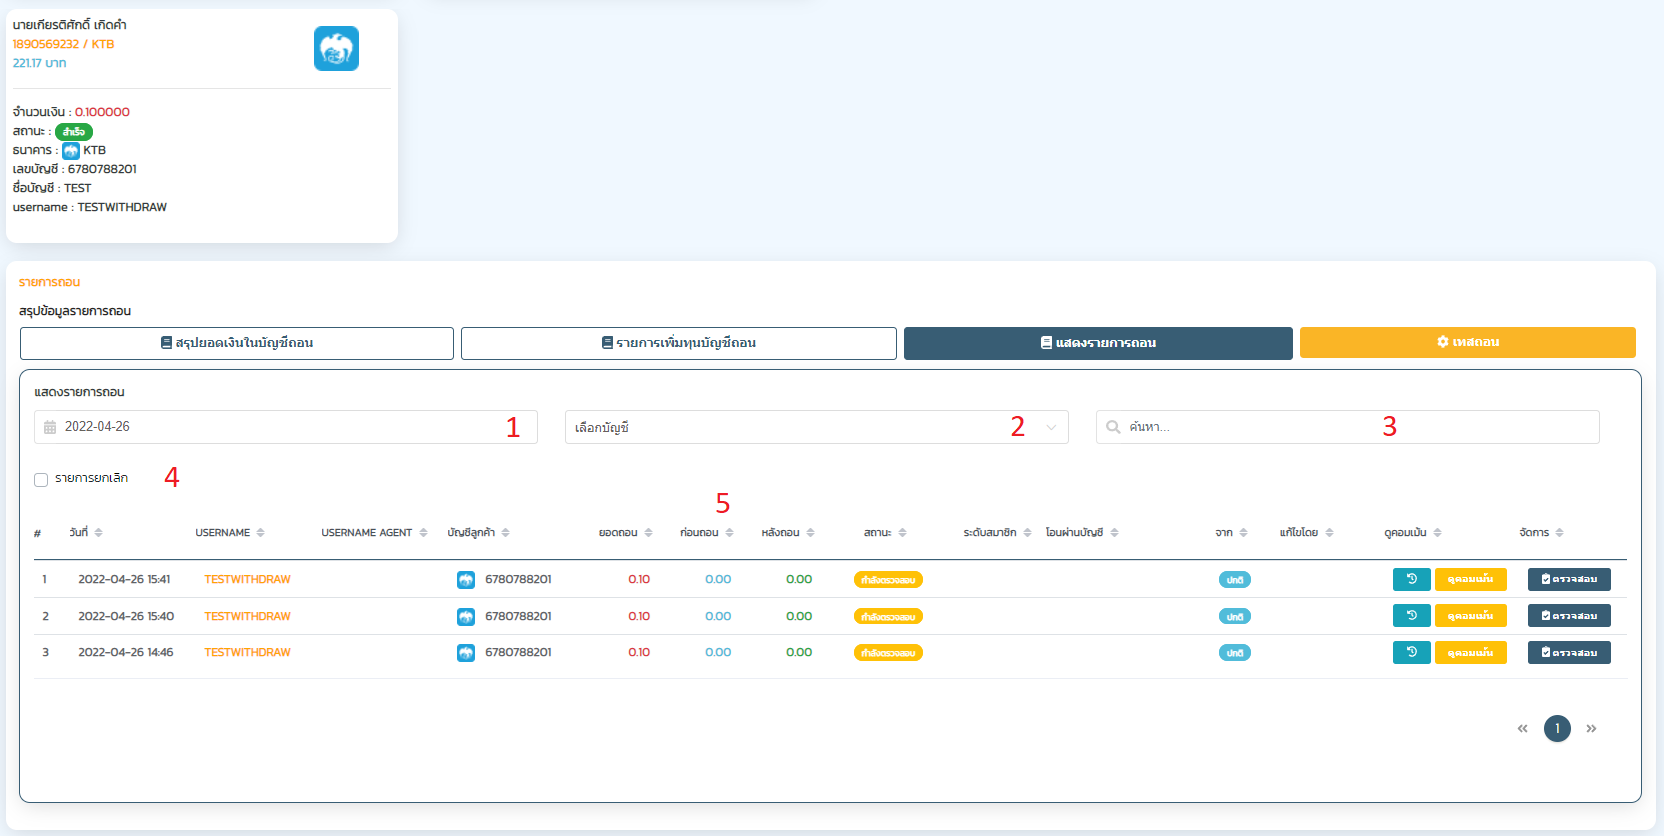Sort table by the สถานะ column

[902, 533]
